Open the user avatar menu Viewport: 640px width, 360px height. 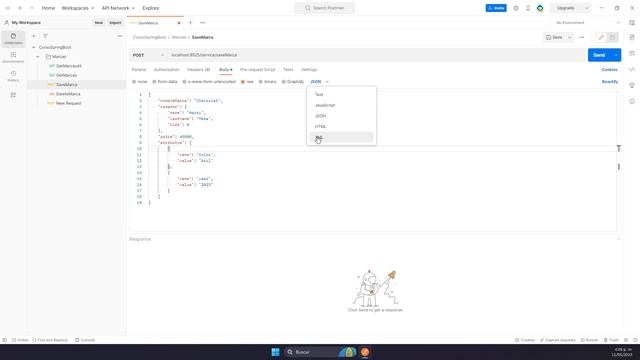tap(540, 8)
